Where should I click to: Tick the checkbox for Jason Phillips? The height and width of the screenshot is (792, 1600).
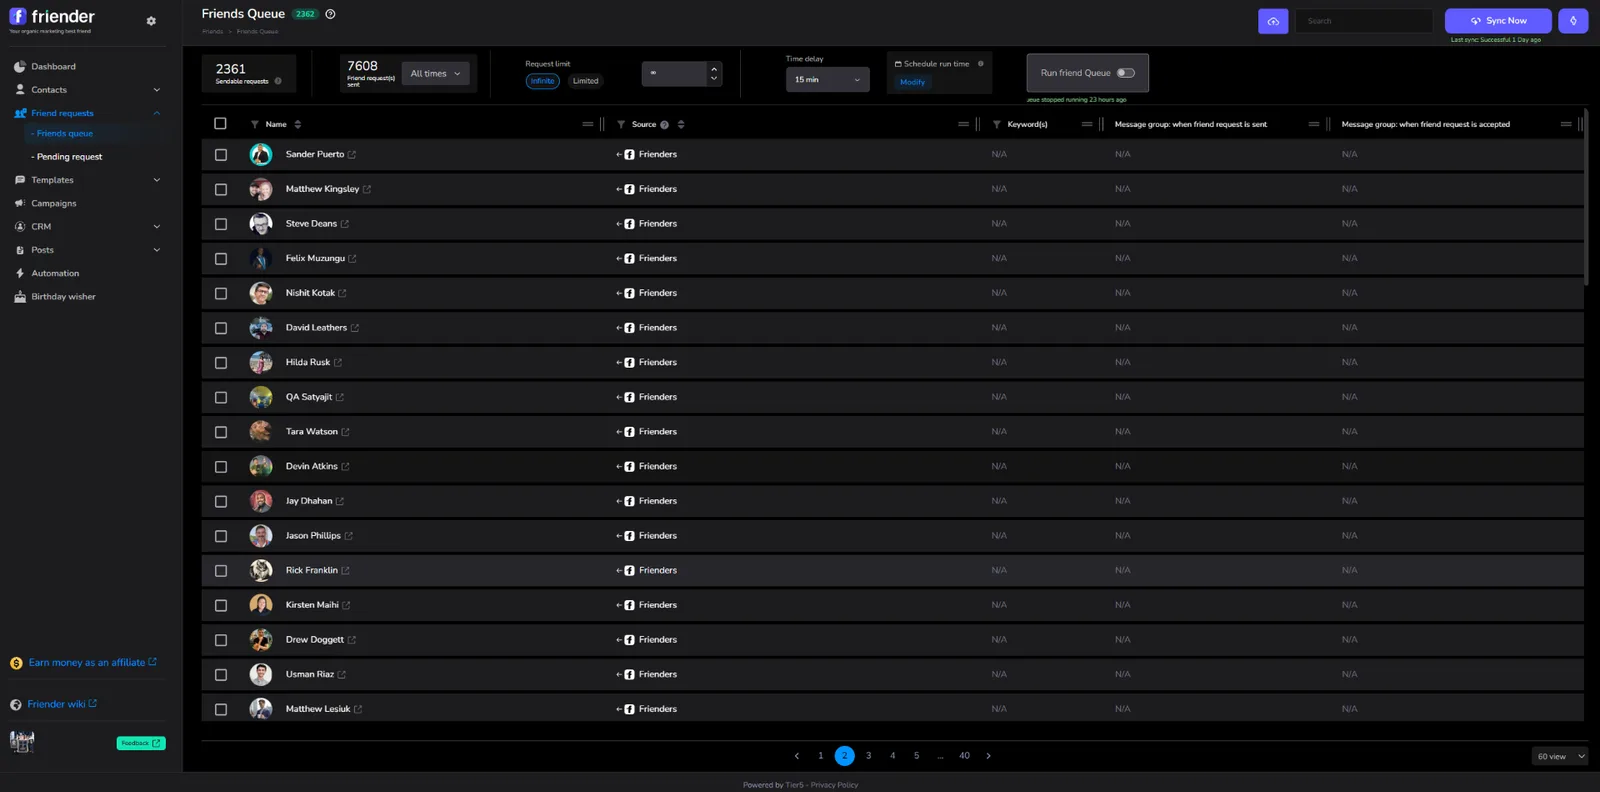(x=221, y=536)
